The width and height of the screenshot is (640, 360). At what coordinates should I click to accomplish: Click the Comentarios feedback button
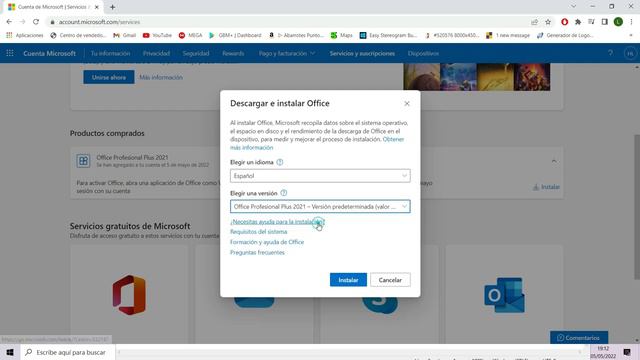pyautogui.click(x=579, y=338)
